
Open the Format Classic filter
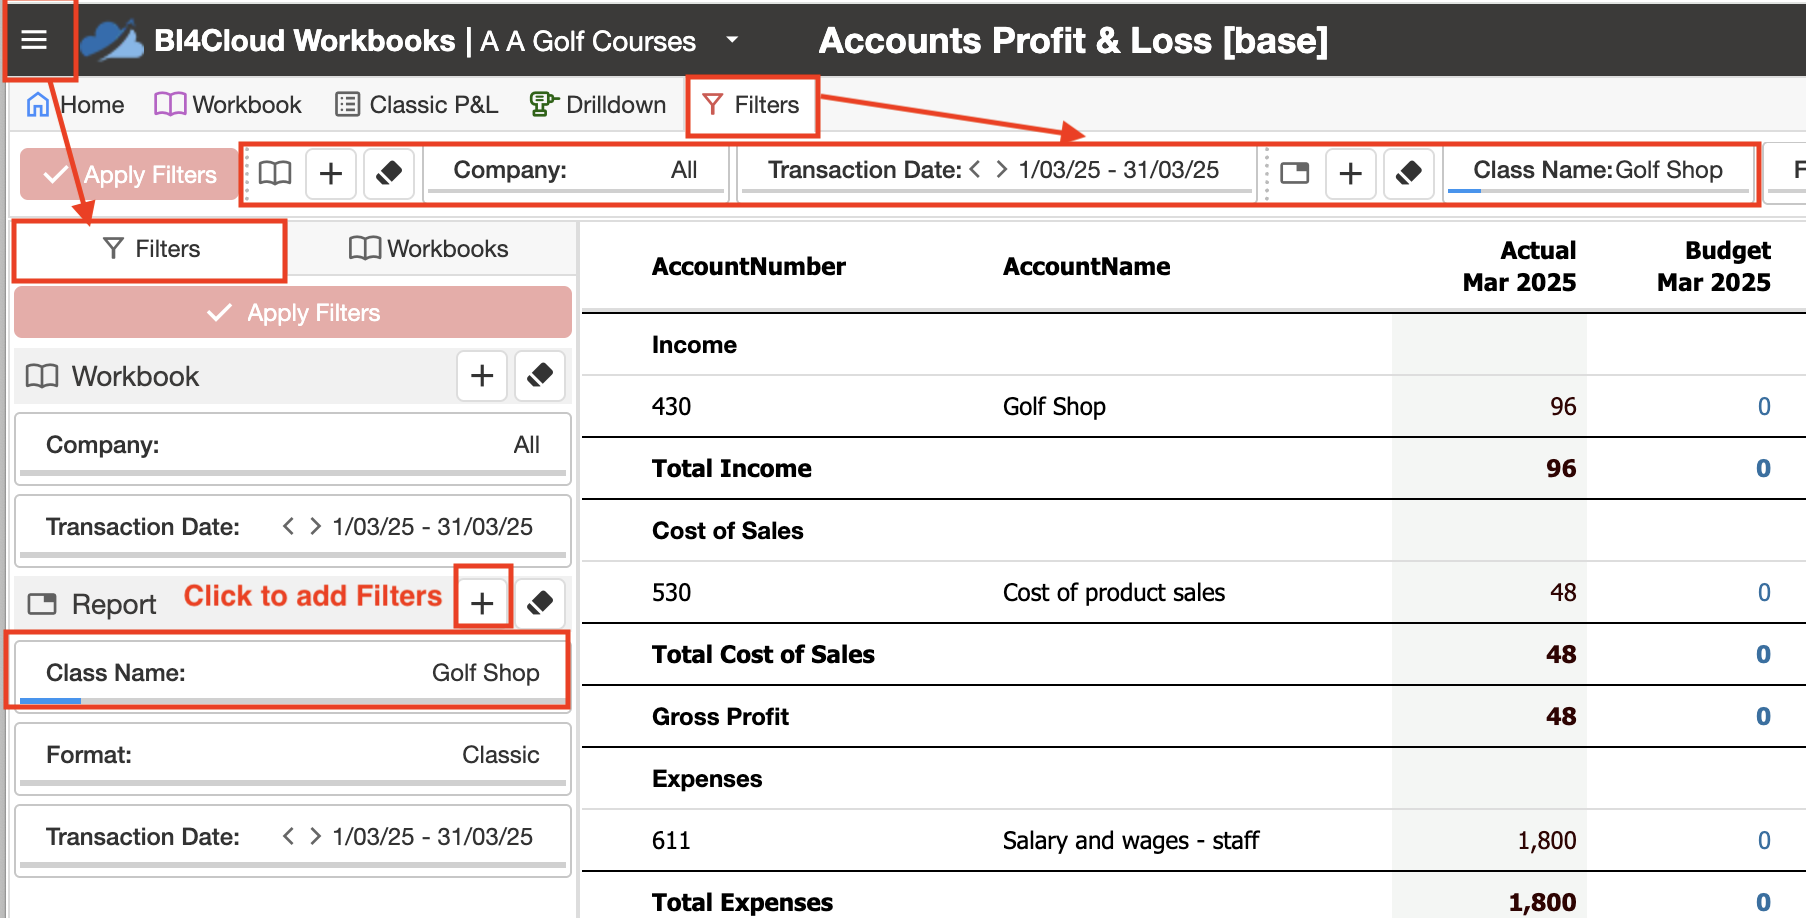pos(293,757)
